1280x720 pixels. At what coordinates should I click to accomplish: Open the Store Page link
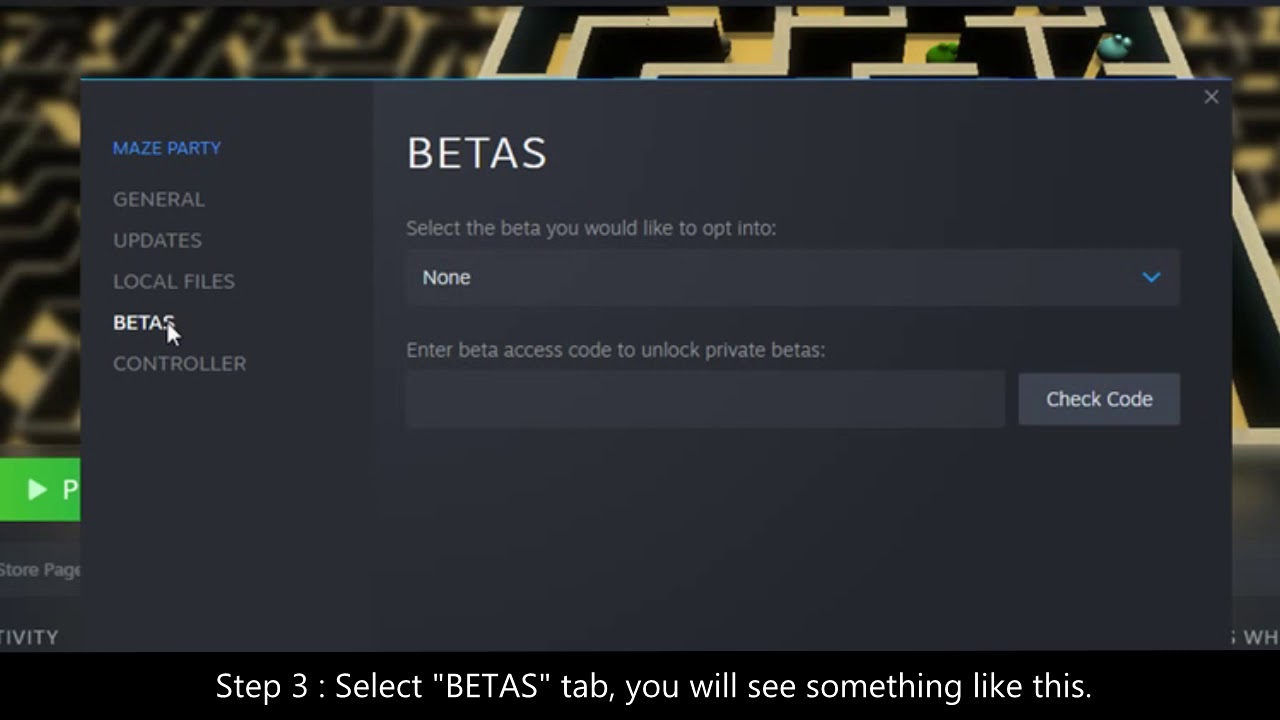point(40,570)
